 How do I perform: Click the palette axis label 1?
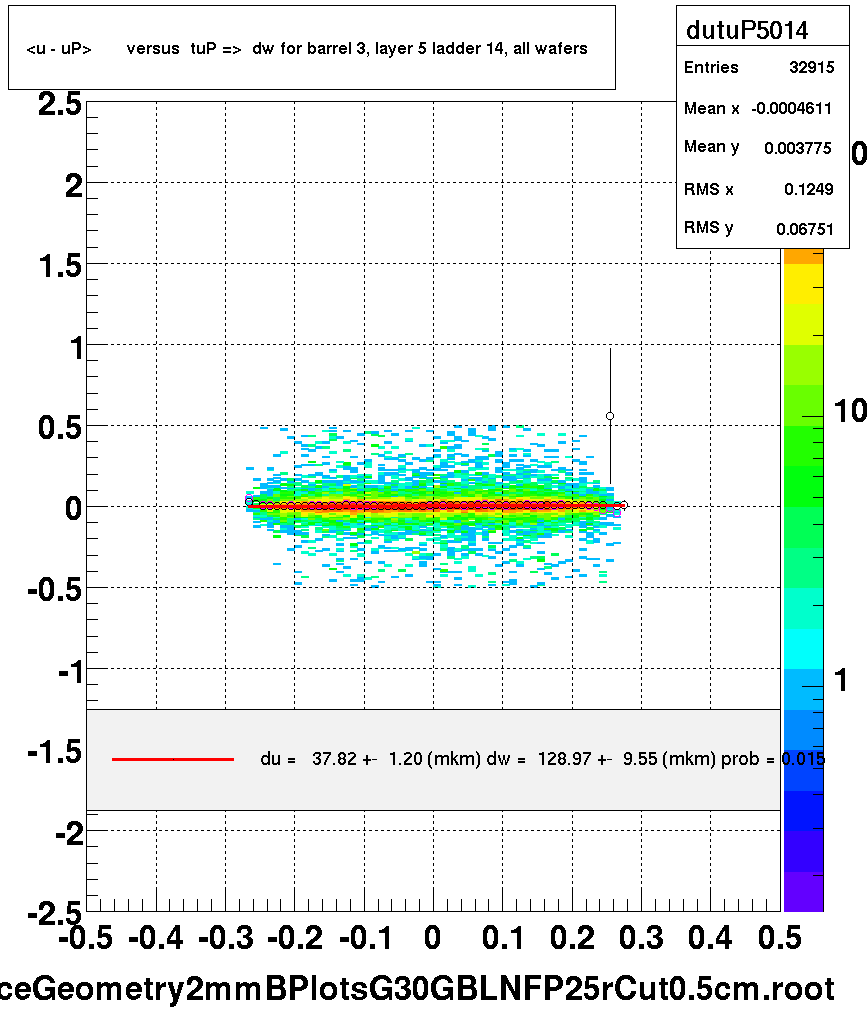(841, 680)
